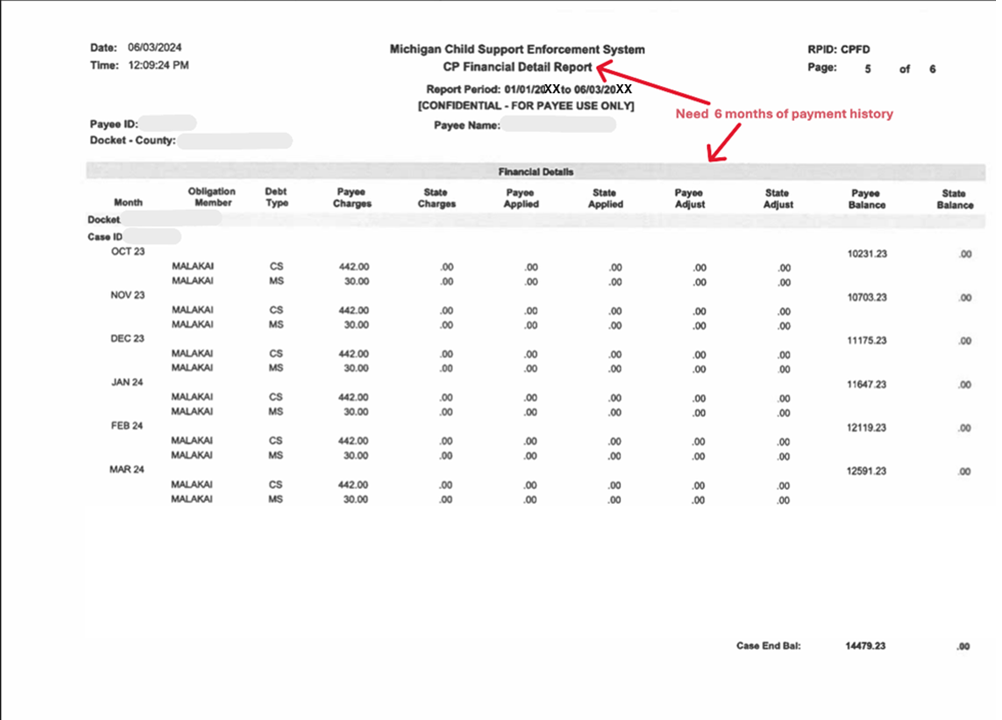Click the "Payee Name:" label
This screenshot has height=720, width=1002.
point(467,125)
